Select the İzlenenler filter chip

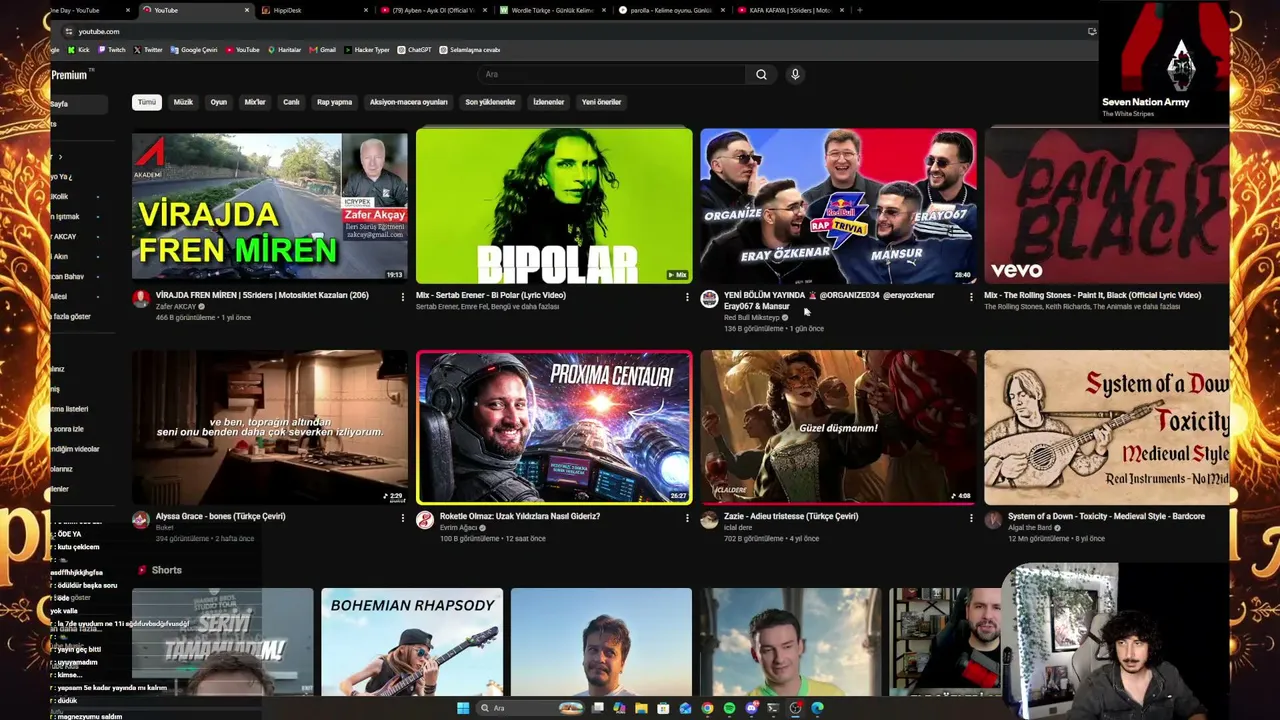[x=548, y=102]
